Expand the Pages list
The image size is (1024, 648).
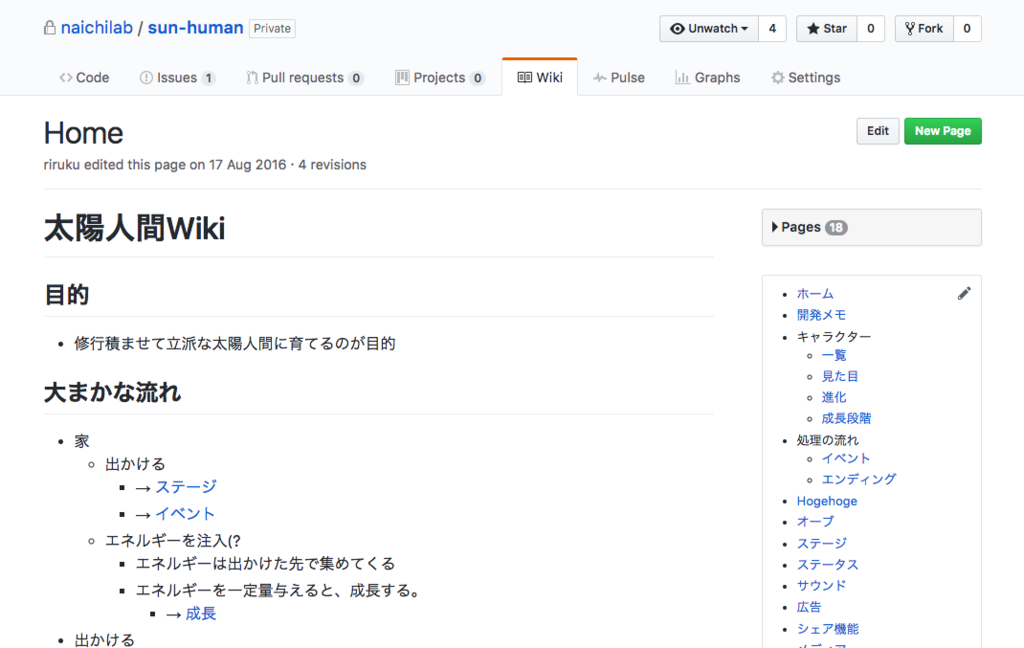[871, 227]
